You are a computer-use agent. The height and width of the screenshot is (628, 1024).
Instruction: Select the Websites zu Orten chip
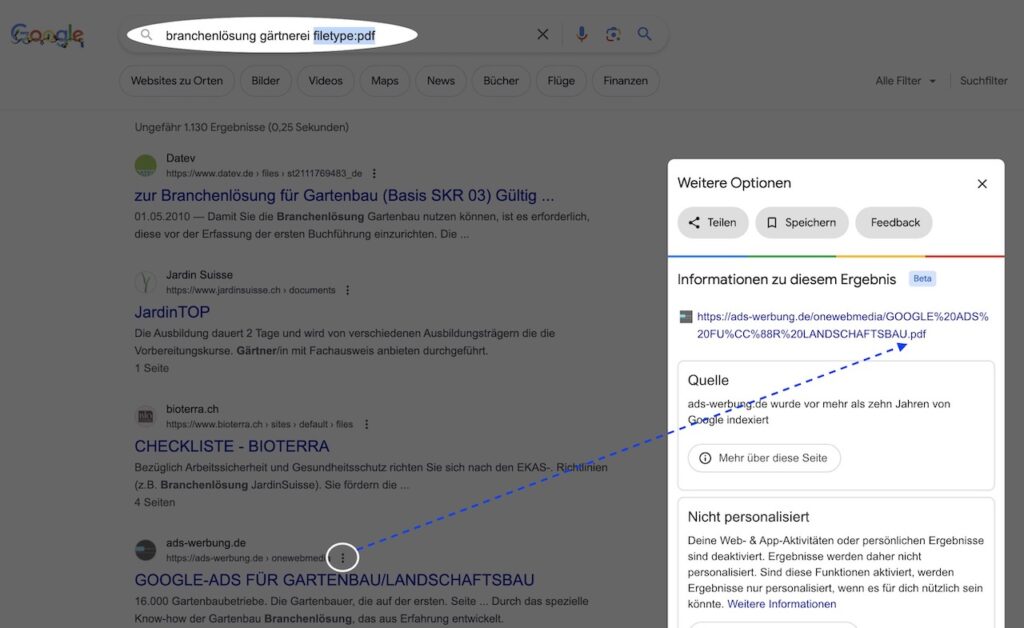pos(176,81)
